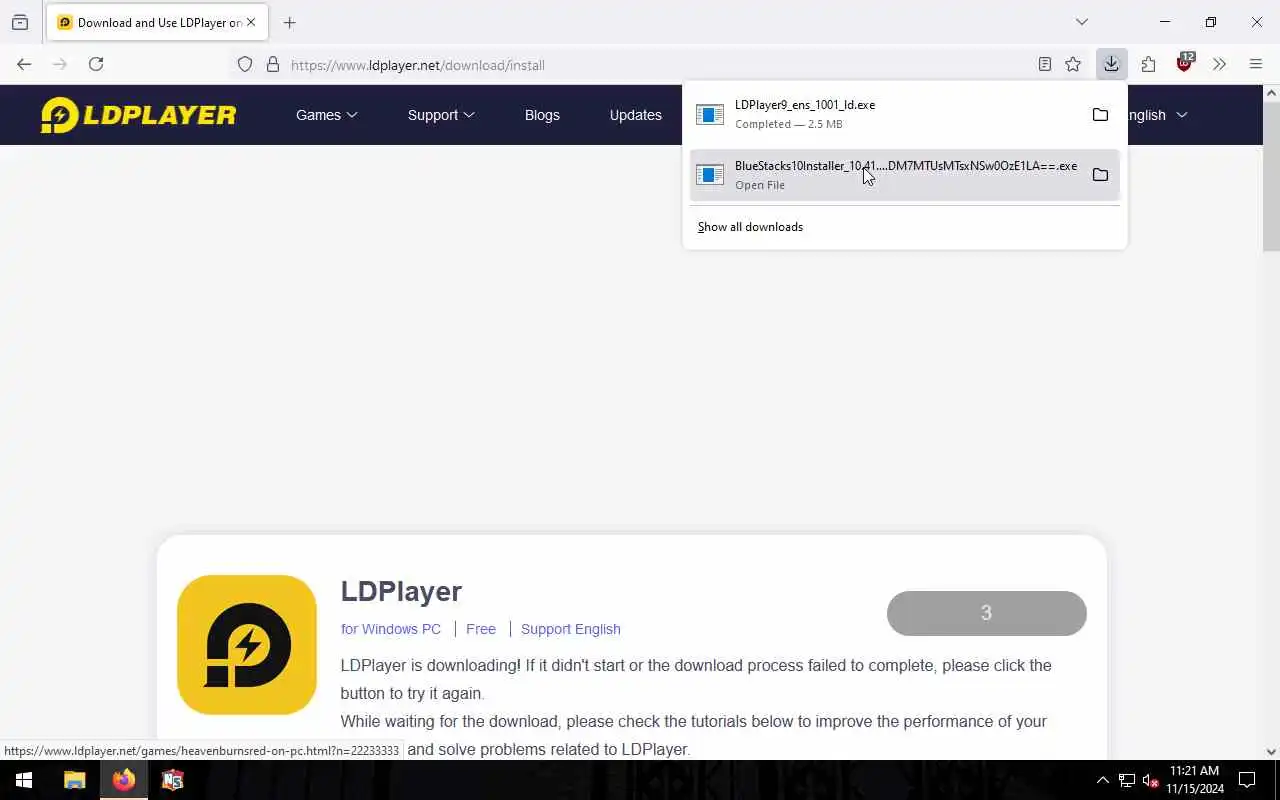
Task: Show BlueStacks installer in containing folder
Action: [1100, 175]
